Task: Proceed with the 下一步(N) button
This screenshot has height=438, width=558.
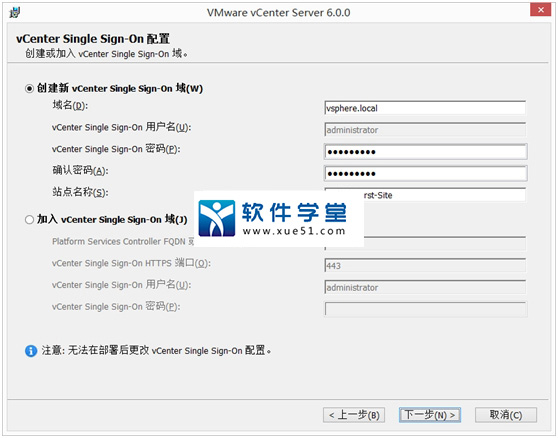Action: tap(430, 415)
